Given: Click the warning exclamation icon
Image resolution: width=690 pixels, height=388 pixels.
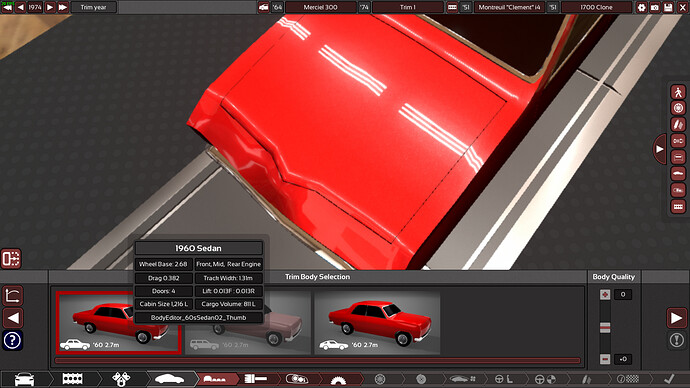Looking at the screenshot, I should 677,340.
